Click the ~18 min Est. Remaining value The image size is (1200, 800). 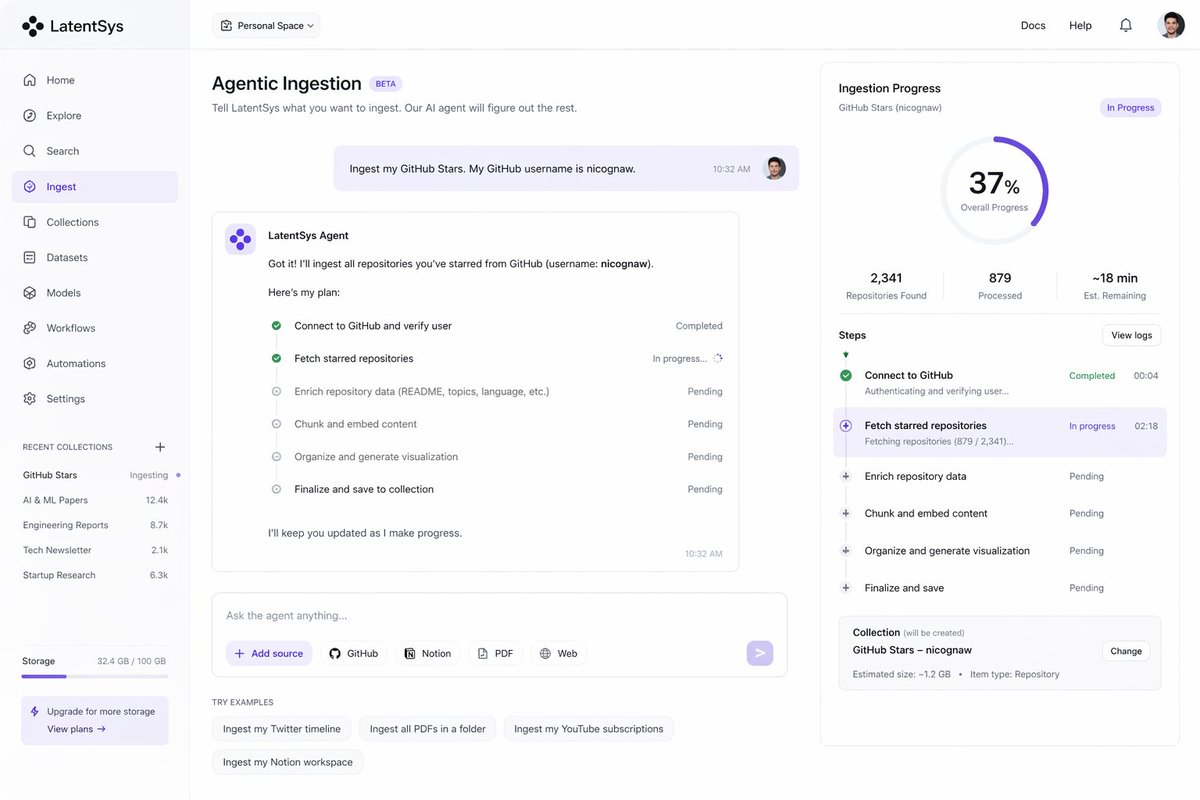tap(1114, 278)
